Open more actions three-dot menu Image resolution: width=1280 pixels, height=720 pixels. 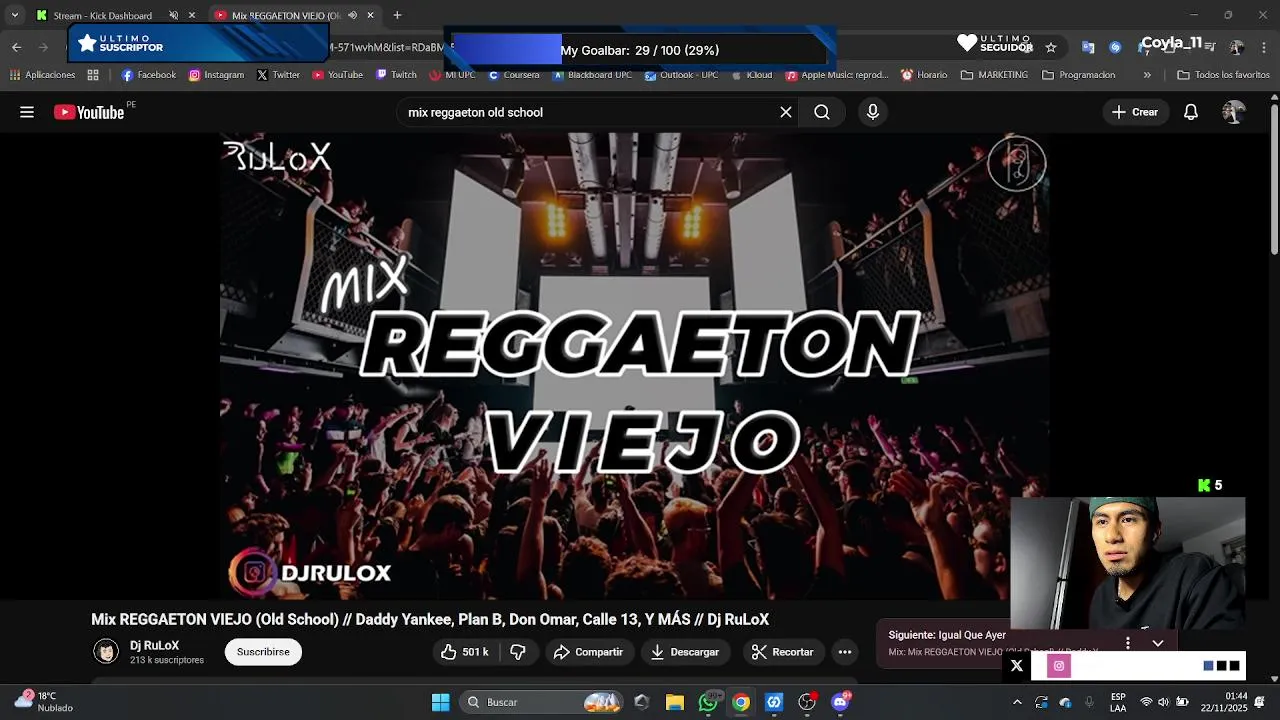(x=845, y=652)
